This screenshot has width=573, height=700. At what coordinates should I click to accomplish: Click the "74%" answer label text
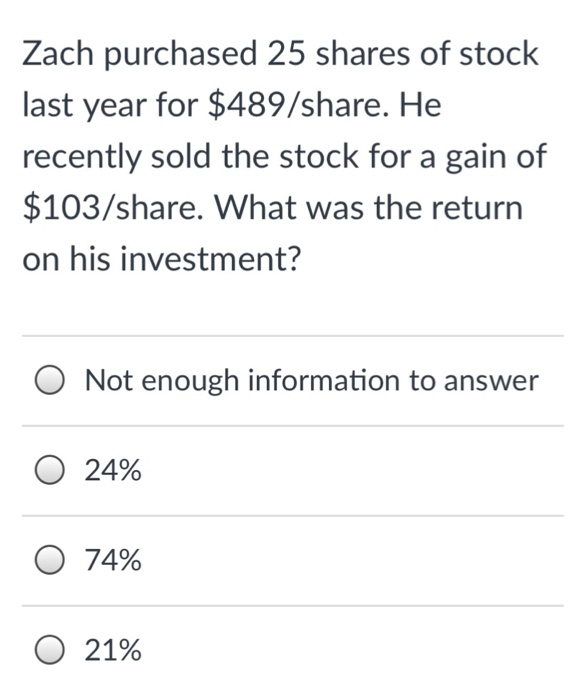113,560
